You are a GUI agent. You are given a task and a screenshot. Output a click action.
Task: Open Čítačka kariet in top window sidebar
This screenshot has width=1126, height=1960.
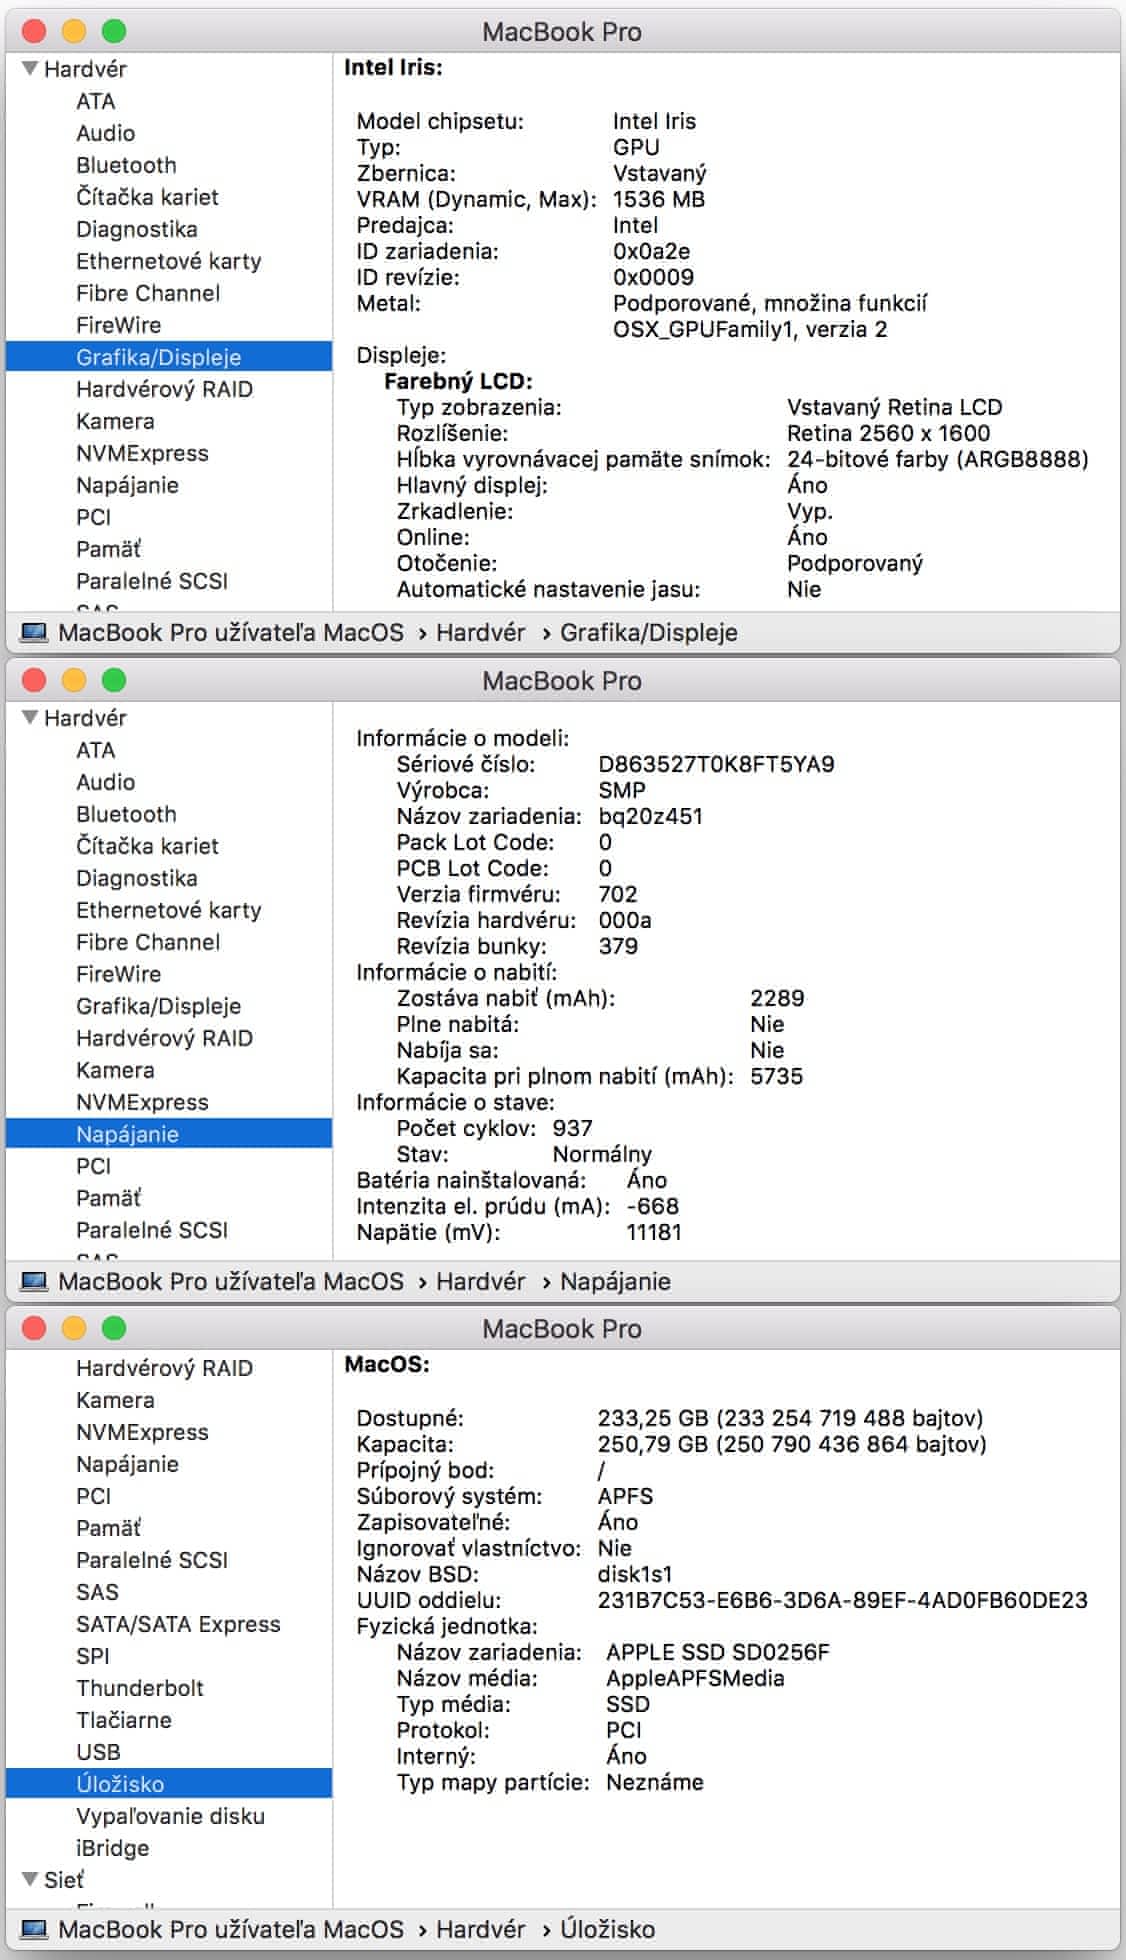[x=147, y=197]
